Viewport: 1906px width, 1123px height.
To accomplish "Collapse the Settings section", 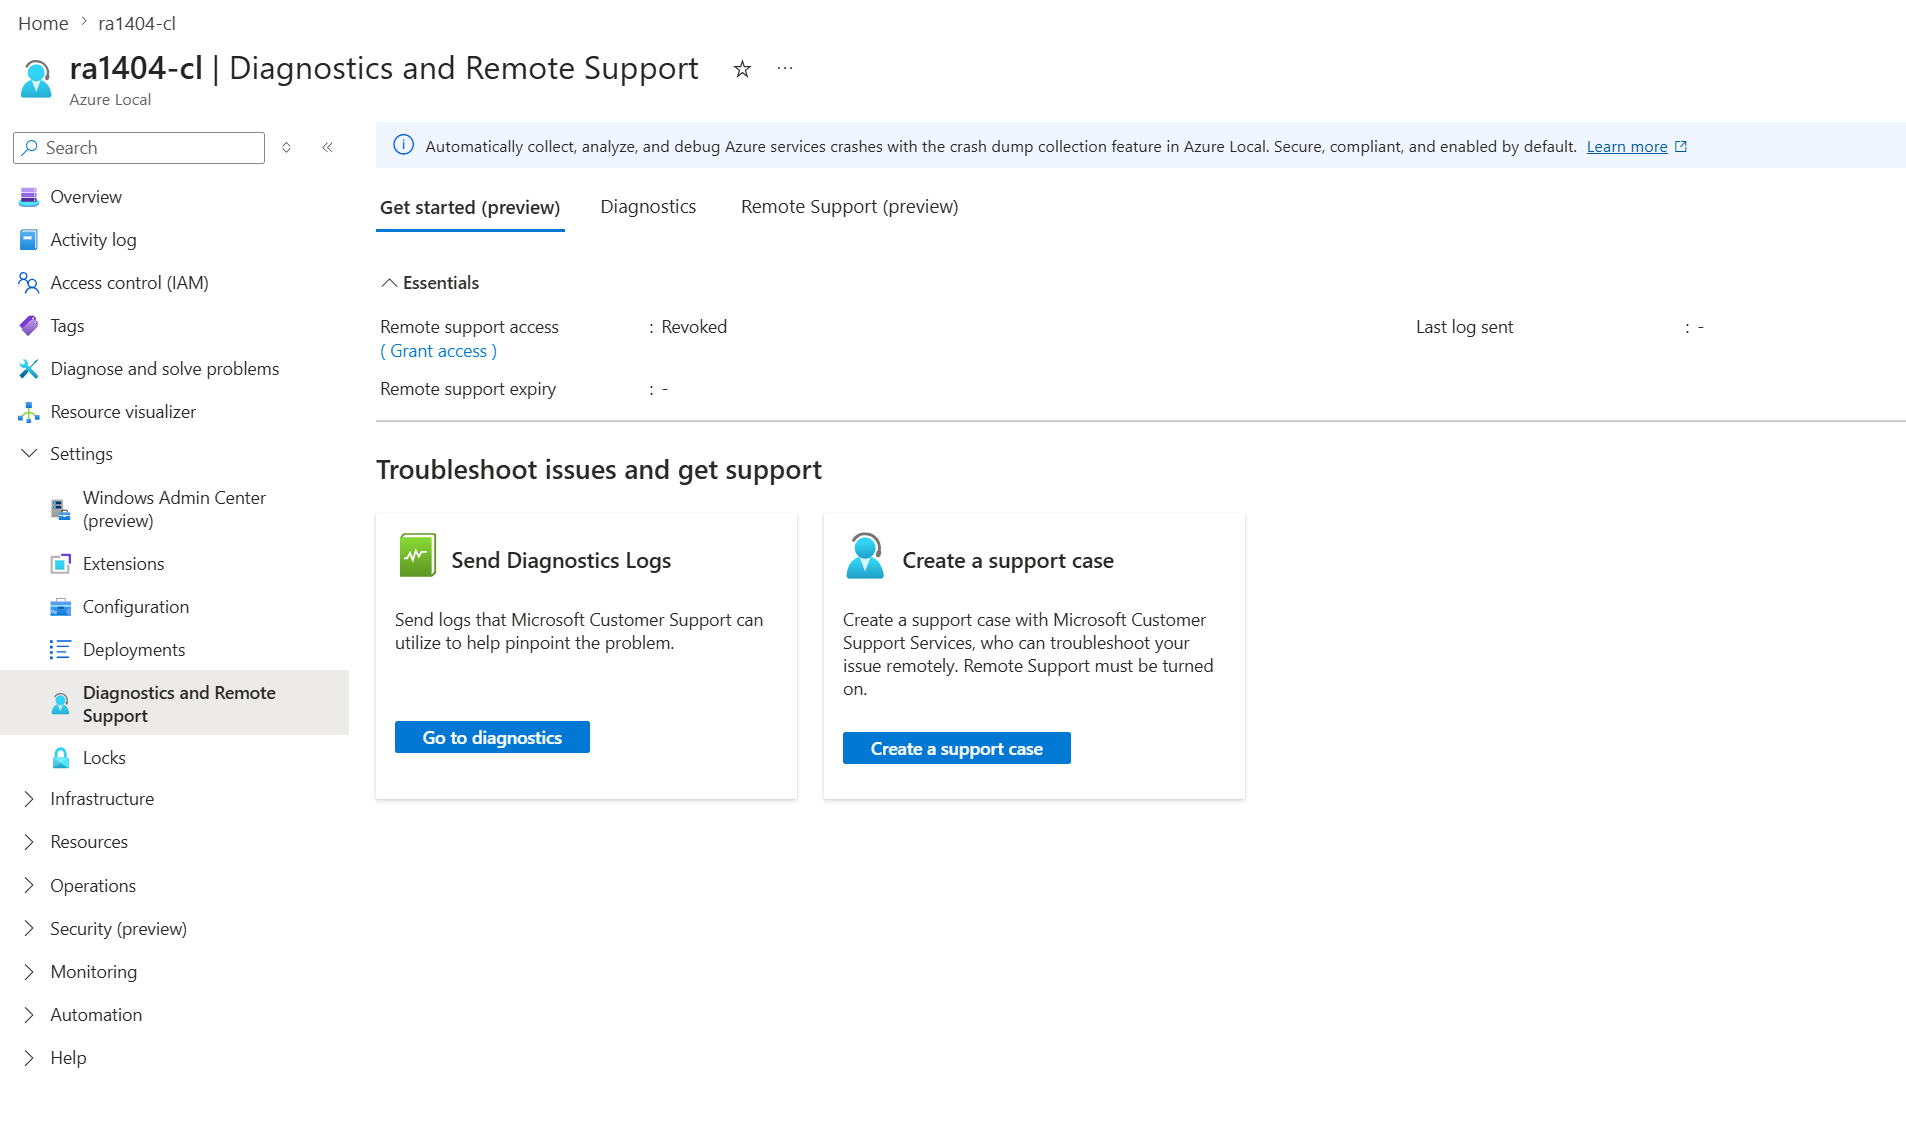I will pyautogui.click(x=29, y=454).
